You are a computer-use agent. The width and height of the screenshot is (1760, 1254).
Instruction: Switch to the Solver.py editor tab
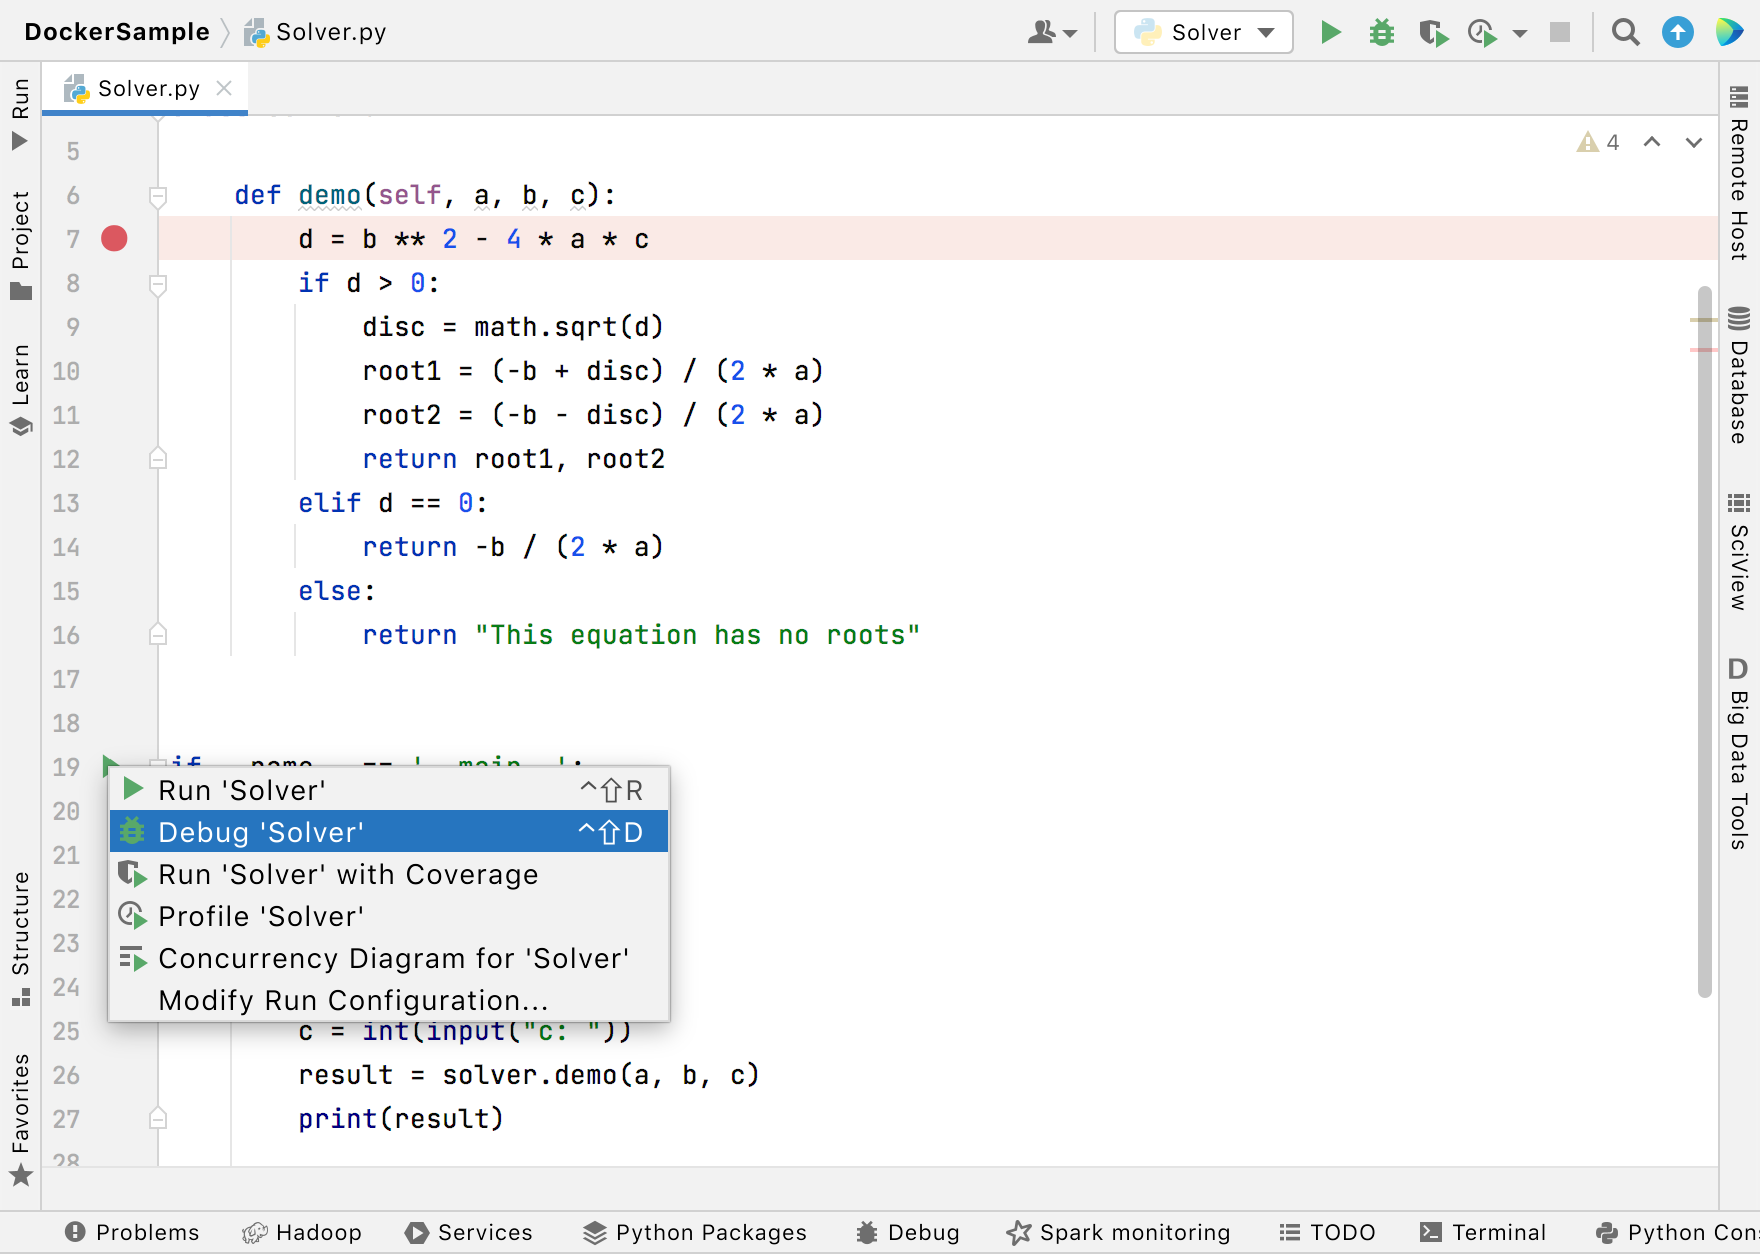pos(146,87)
